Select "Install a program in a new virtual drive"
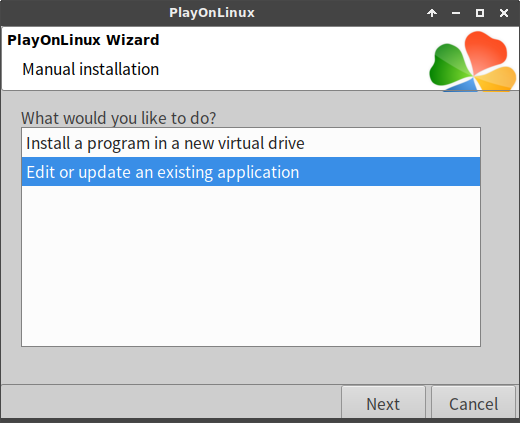 click(251, 143)
